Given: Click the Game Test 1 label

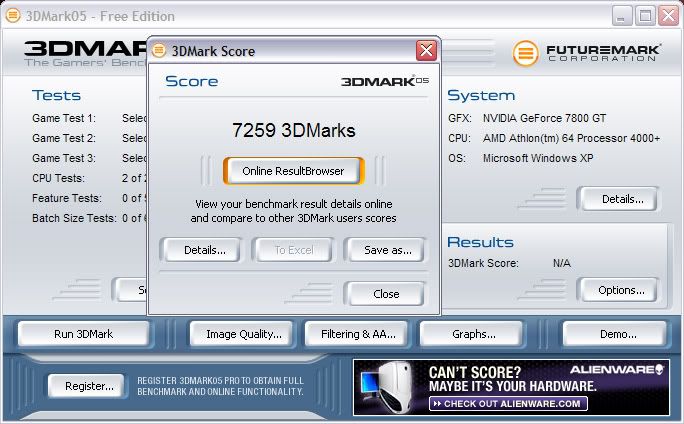Looking at the screenshot, I should point(64,118).
